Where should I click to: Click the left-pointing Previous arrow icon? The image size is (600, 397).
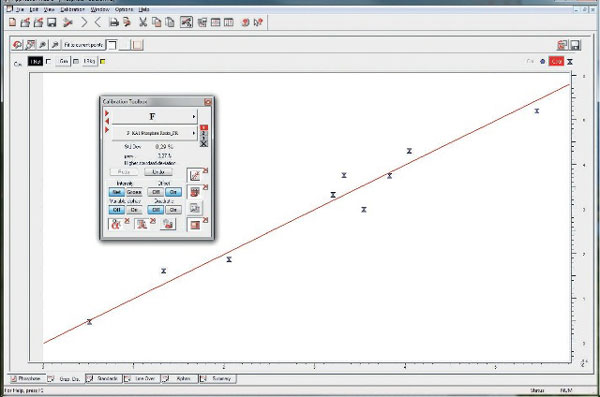(x=98, y=22)
